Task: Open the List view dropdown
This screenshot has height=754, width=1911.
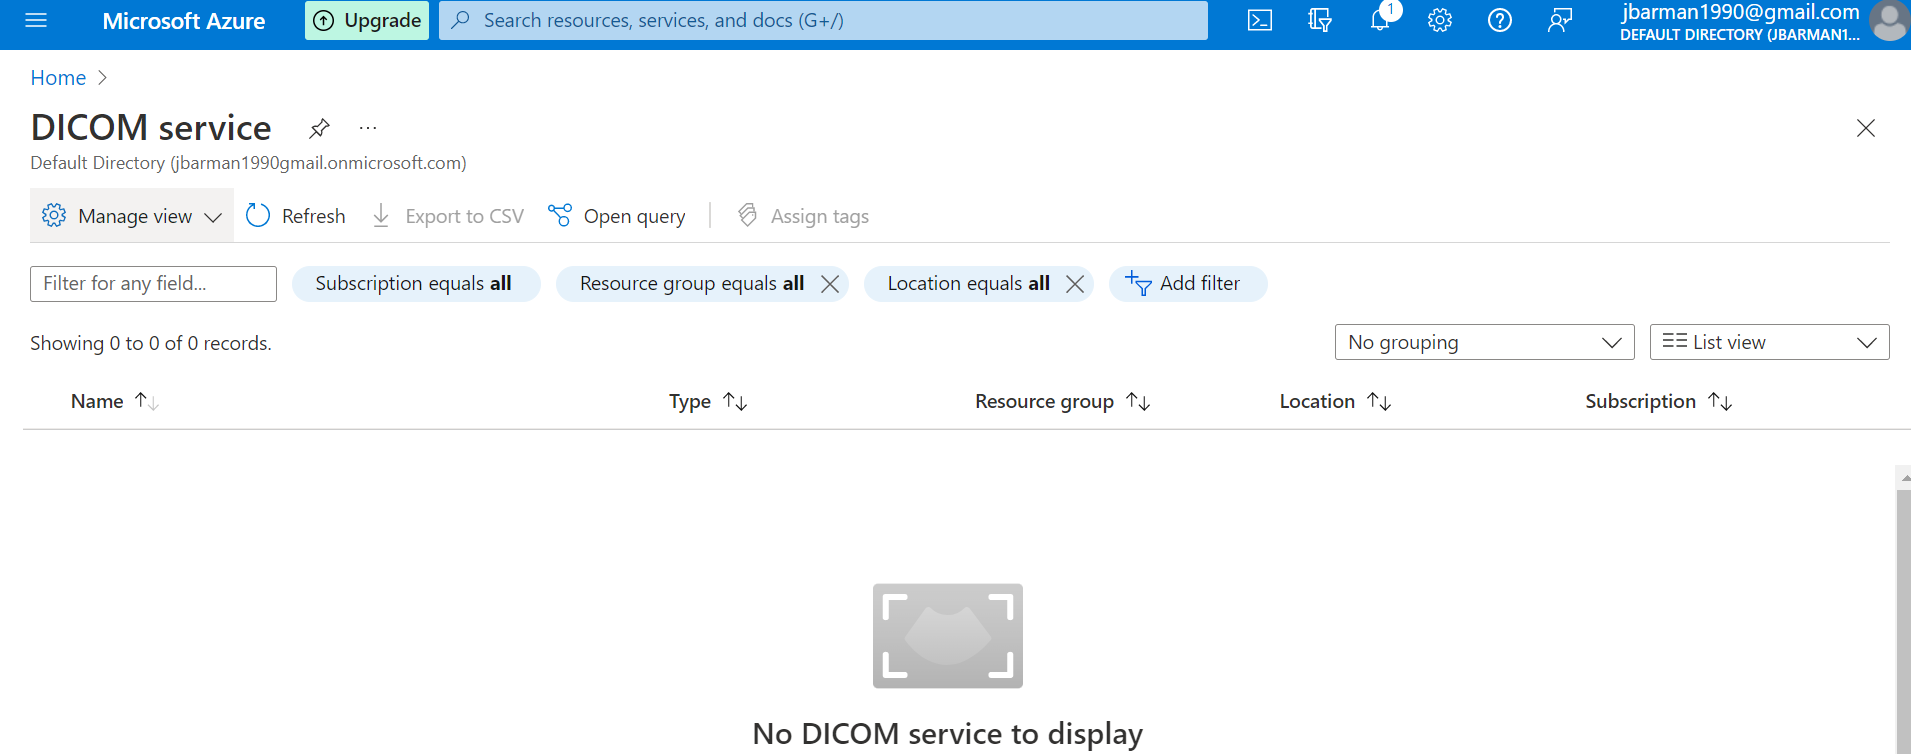Action: tap(1770, 342)
